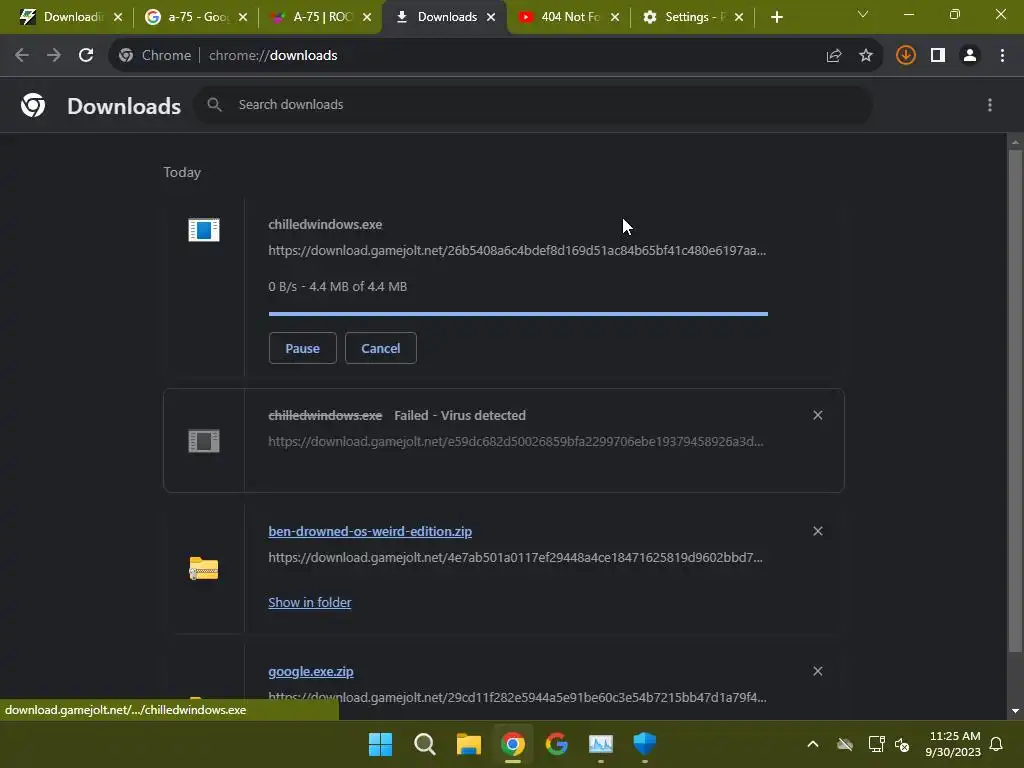Remove ben-drowned-os-weird-edition.zip from list
This screenshot has width=1024, height=768.
point(818,531)
